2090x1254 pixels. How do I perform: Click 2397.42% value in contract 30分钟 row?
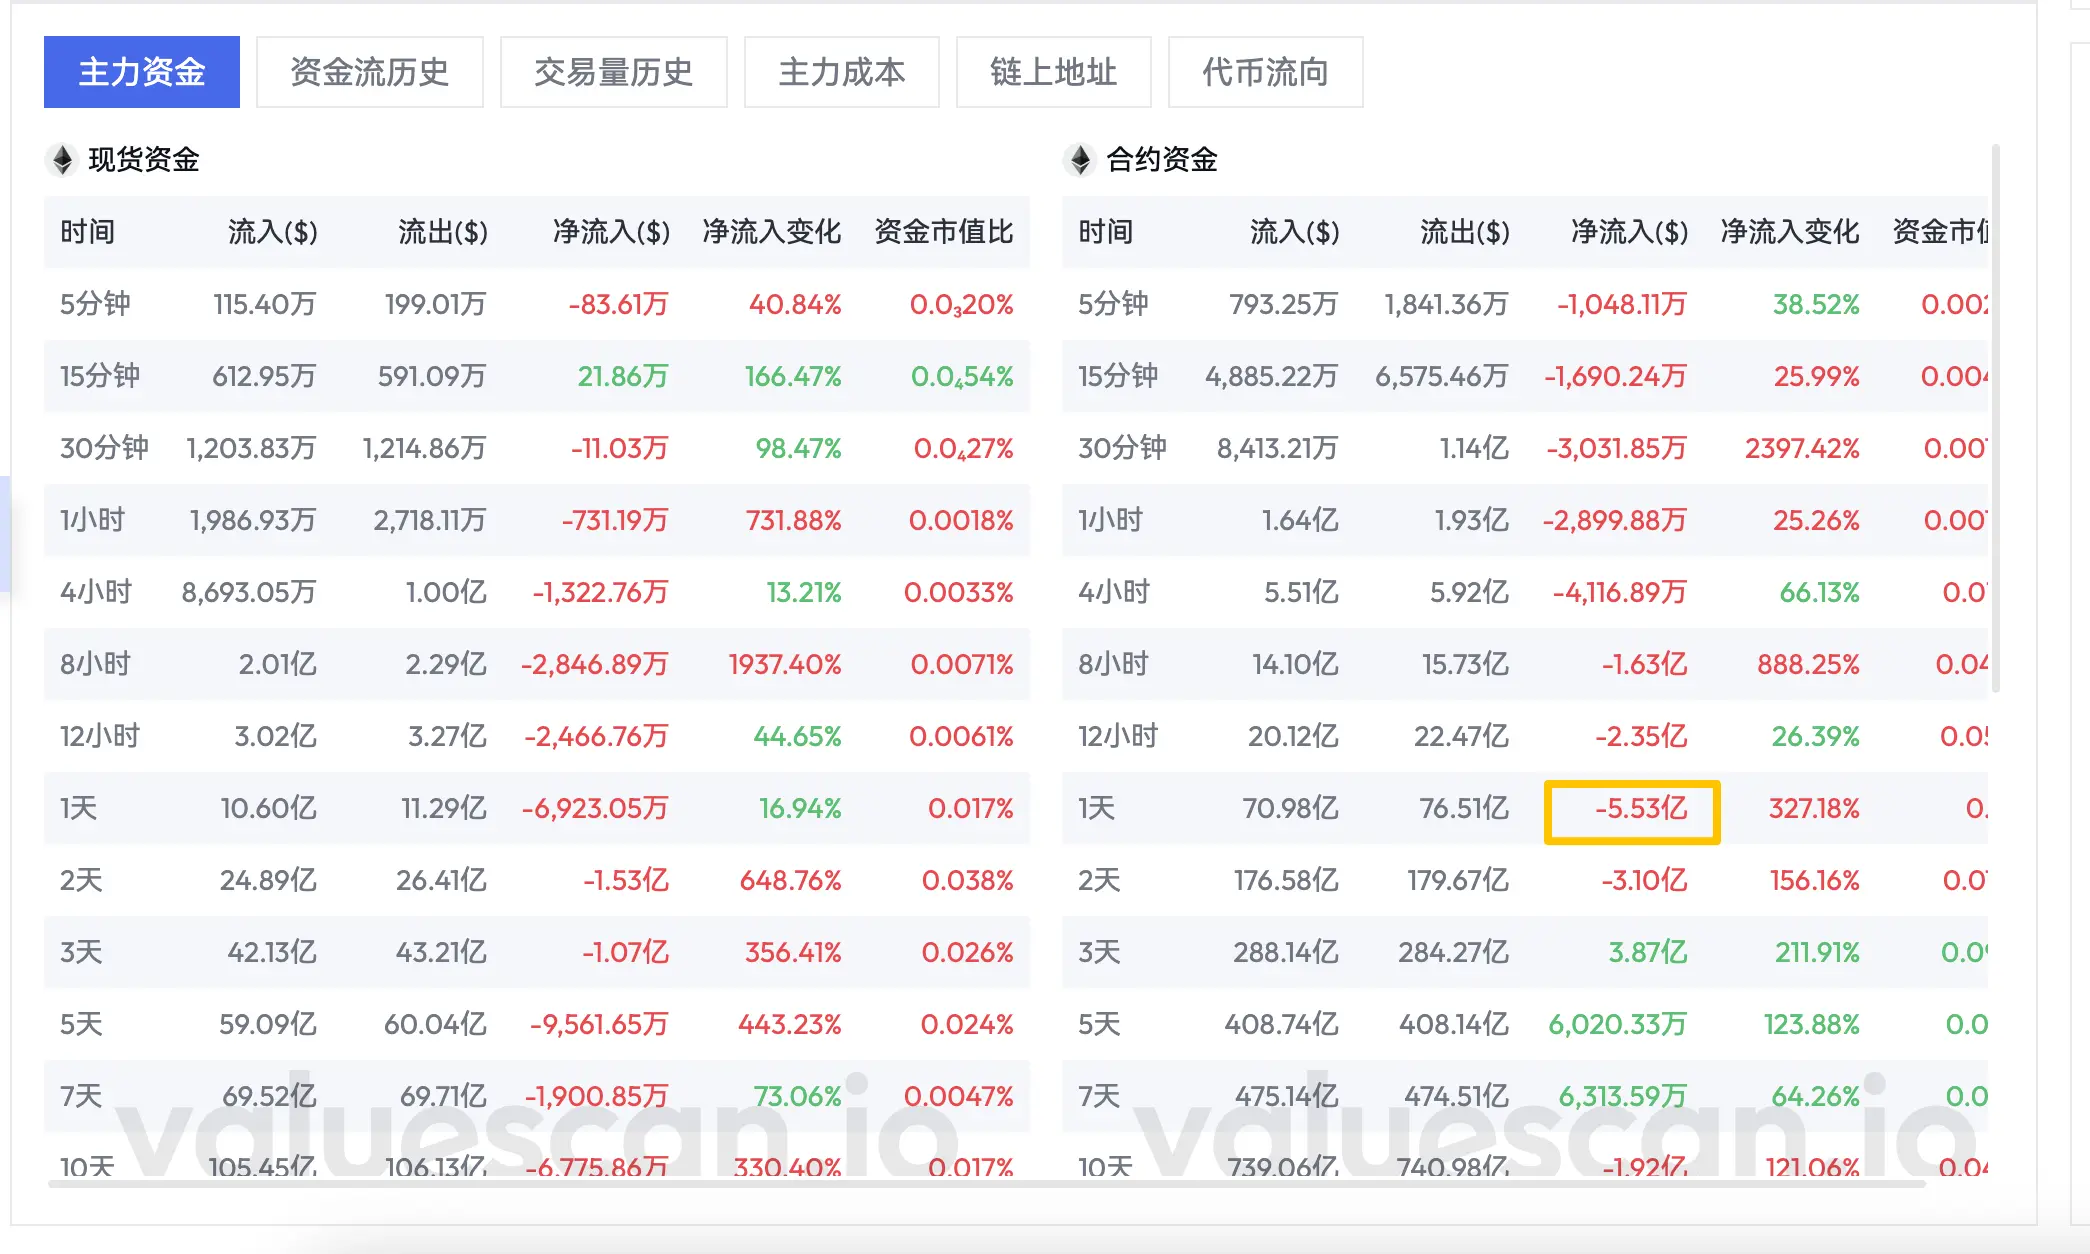tap(1801, 448)
